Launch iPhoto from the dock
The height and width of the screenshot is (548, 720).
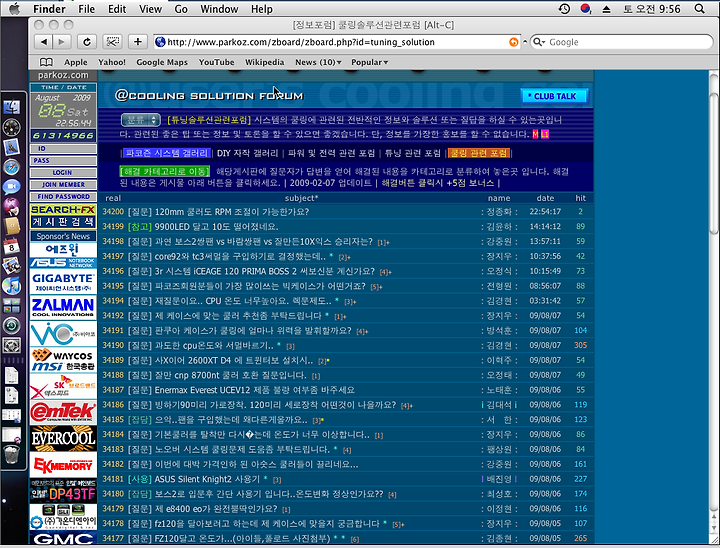[x=11, y=266]
